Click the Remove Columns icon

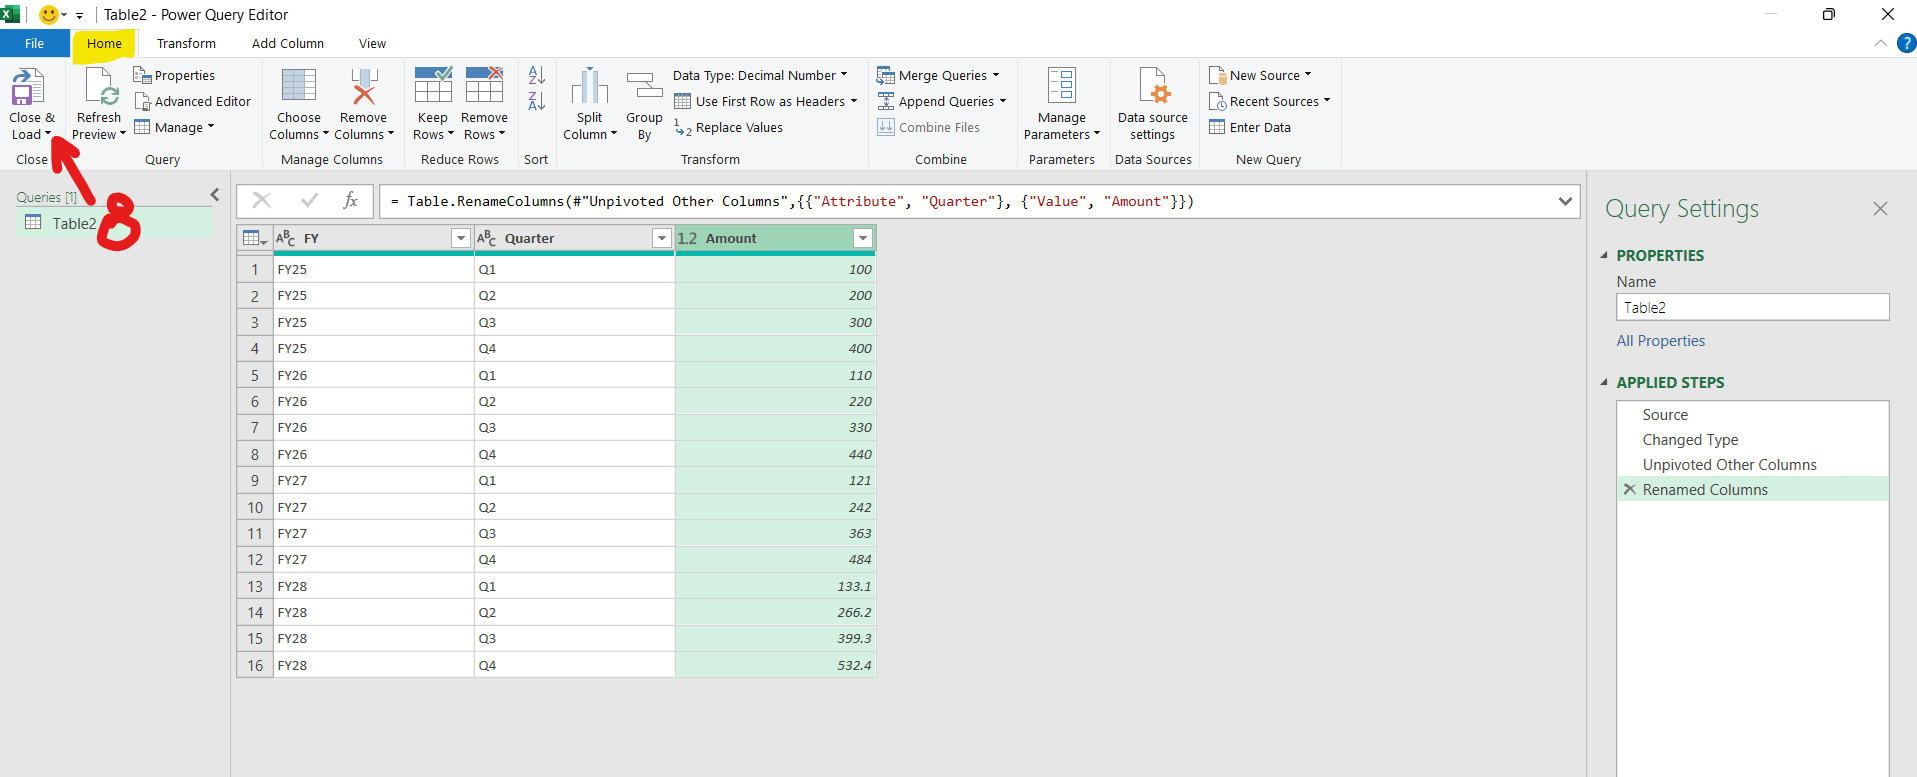pyautogui.click(x=364, y=86)
